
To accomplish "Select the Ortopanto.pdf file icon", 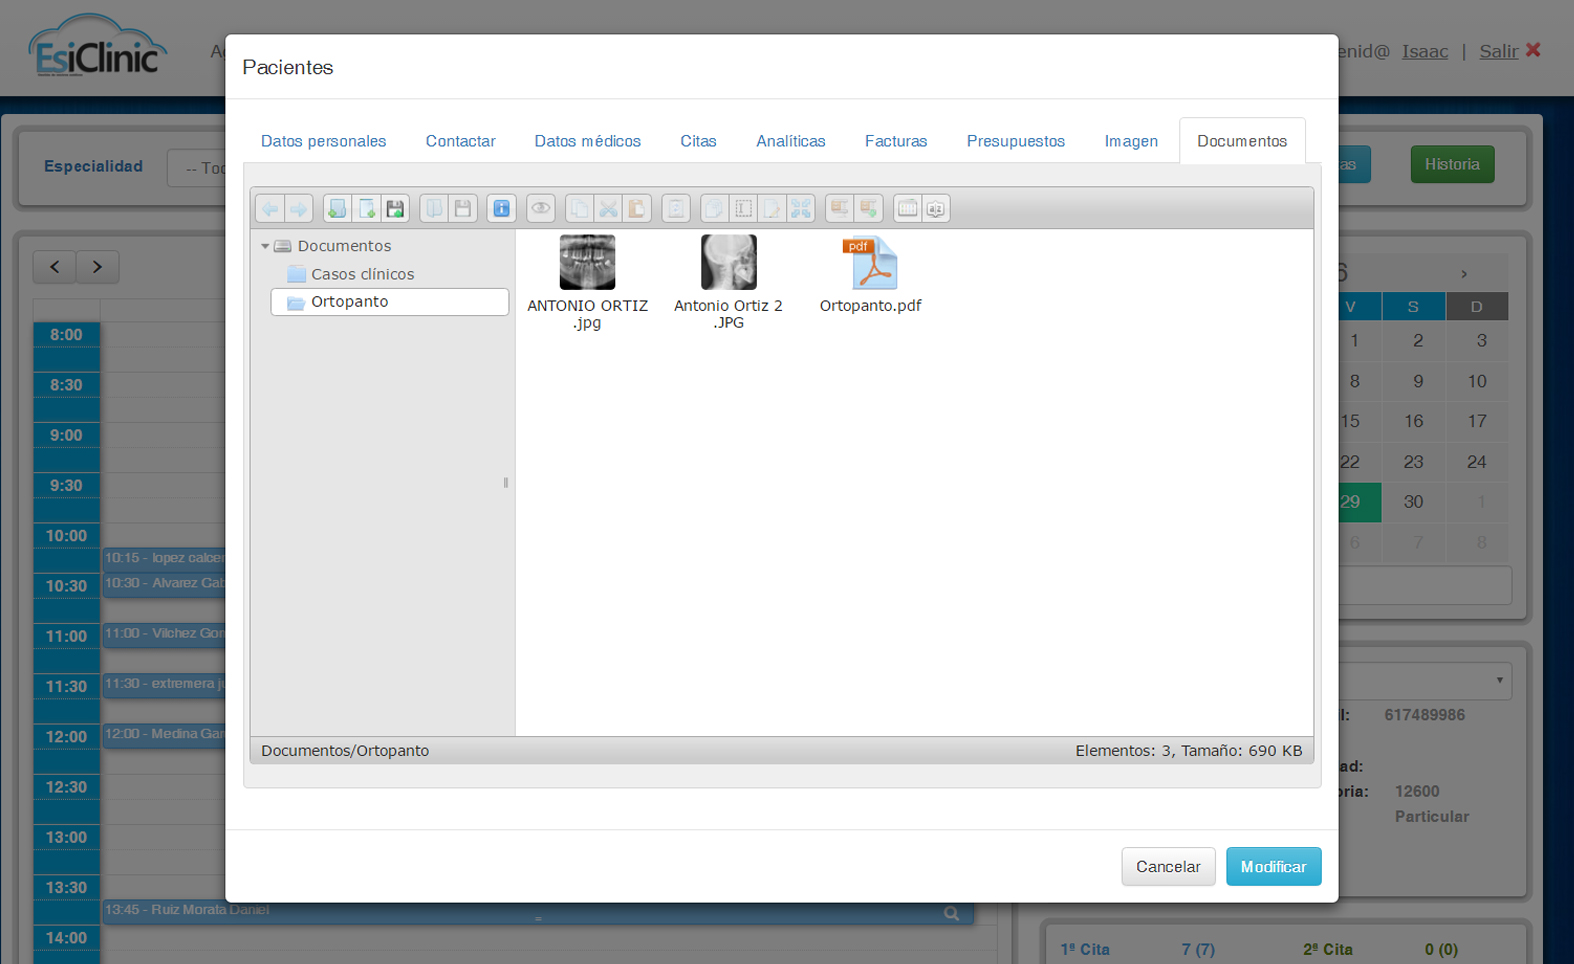I will [x=870, y=263].
